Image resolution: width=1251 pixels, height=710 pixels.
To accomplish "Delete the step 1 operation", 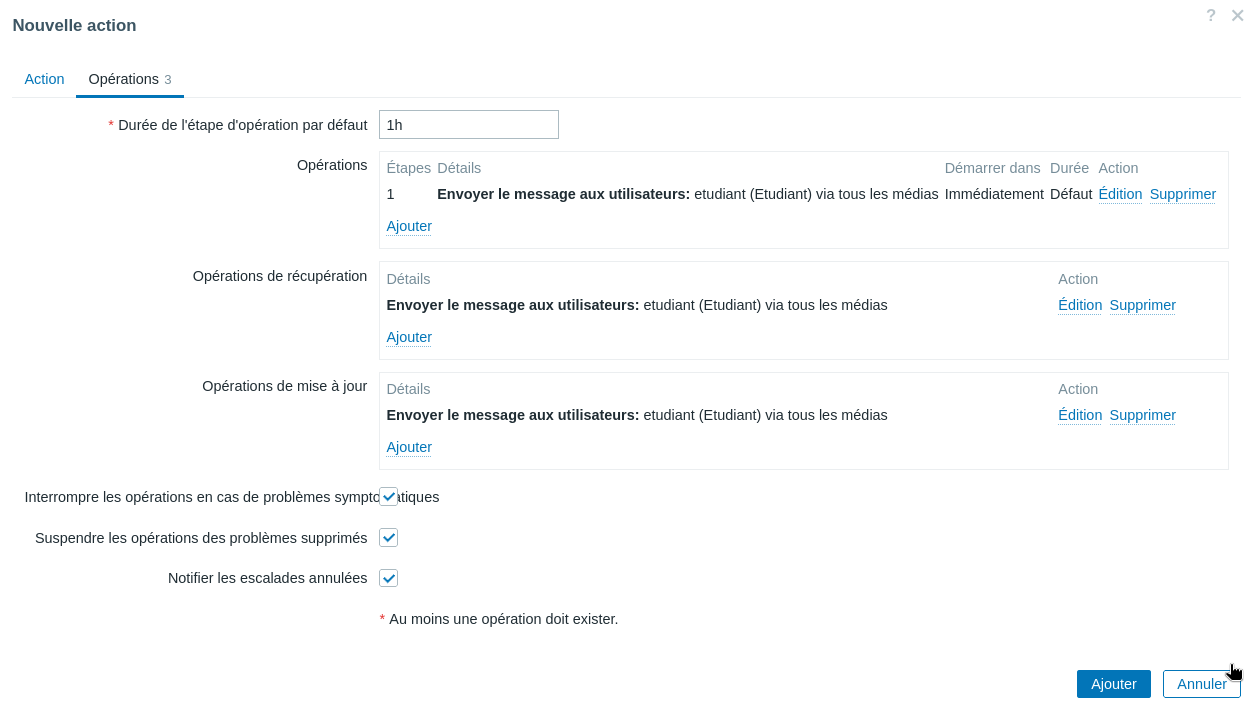I will coord(1182,194).
